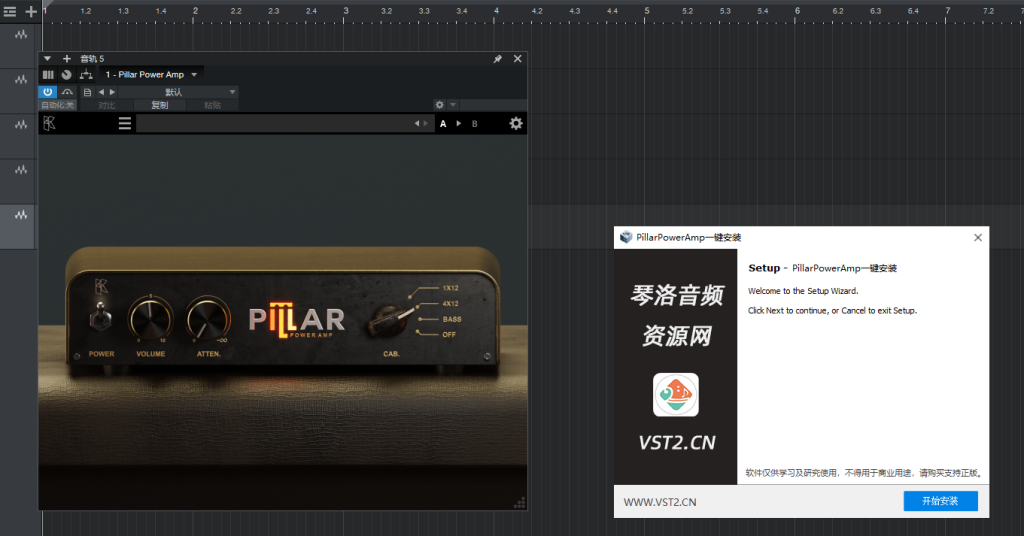Image resolution: width=1024 pixels, height=536 pixels.
Task: Close the Pillar Power Amp plugin window
Action: (517, 59)
